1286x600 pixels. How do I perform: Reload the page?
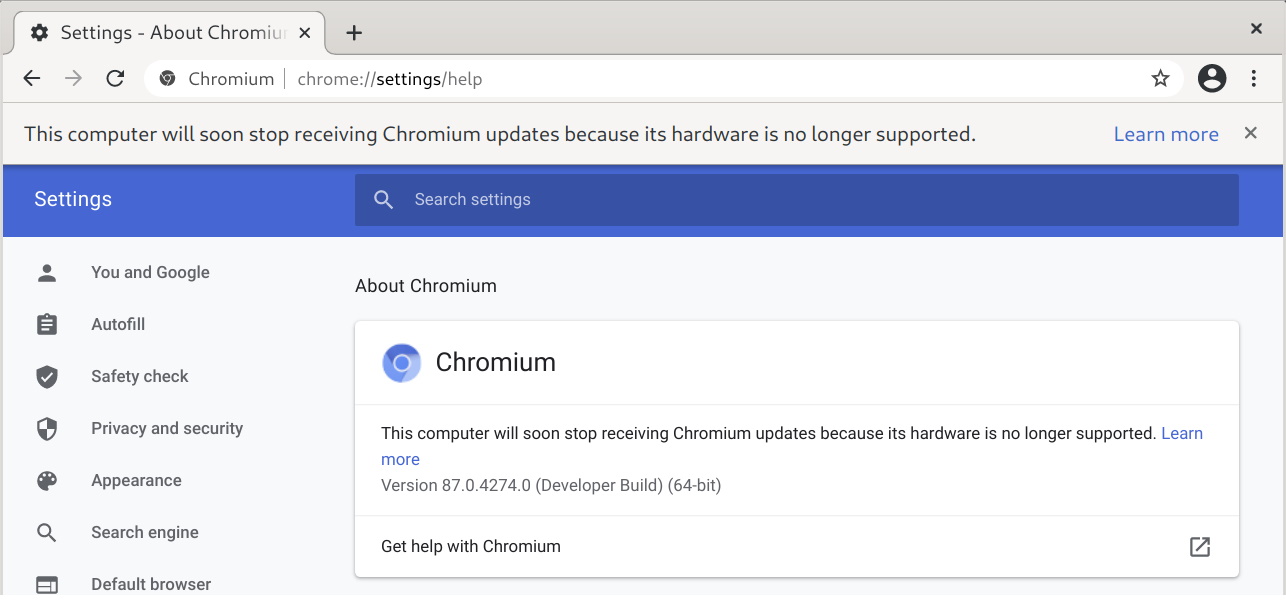(115, 78)
